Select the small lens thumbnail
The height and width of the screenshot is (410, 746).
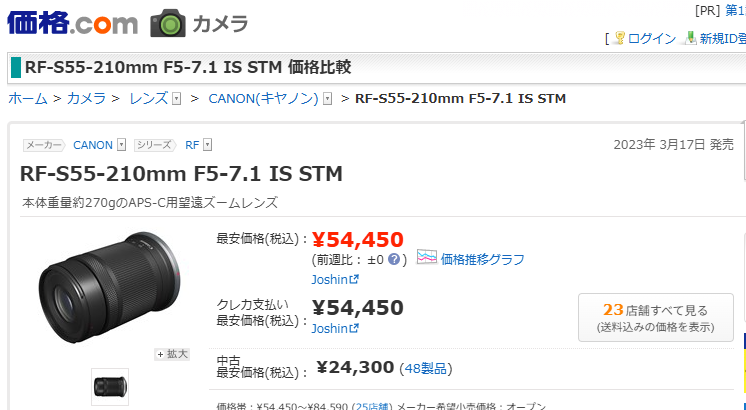click(110, 386)
